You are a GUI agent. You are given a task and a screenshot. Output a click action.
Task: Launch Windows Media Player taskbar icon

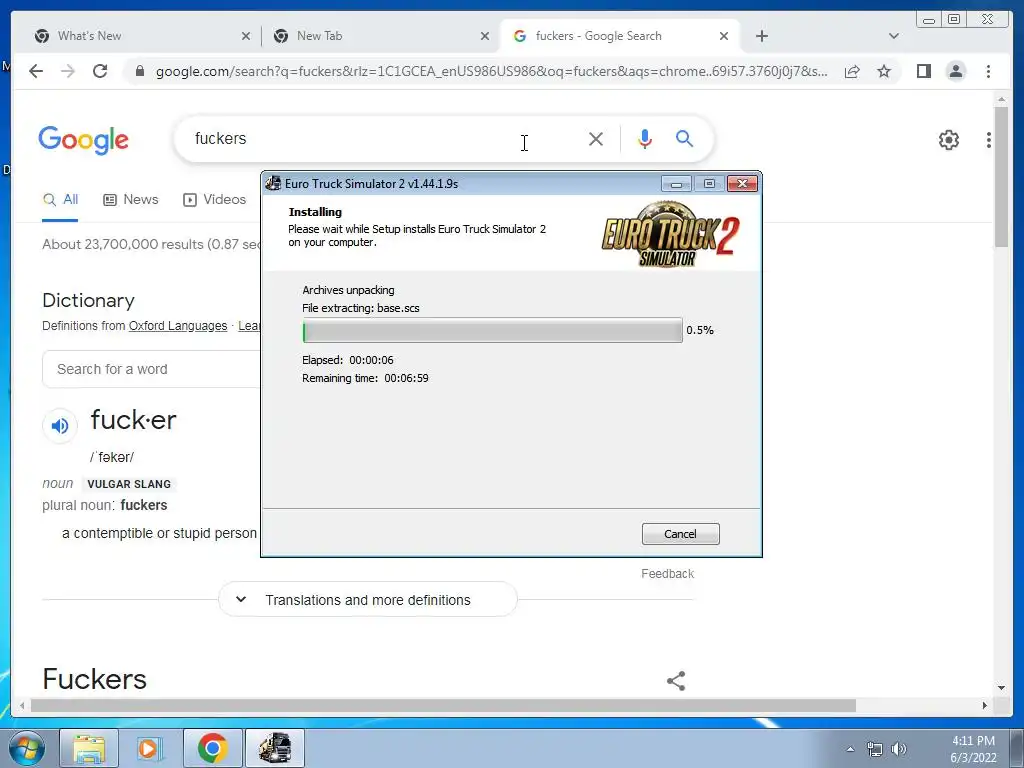tap(150, 748)
